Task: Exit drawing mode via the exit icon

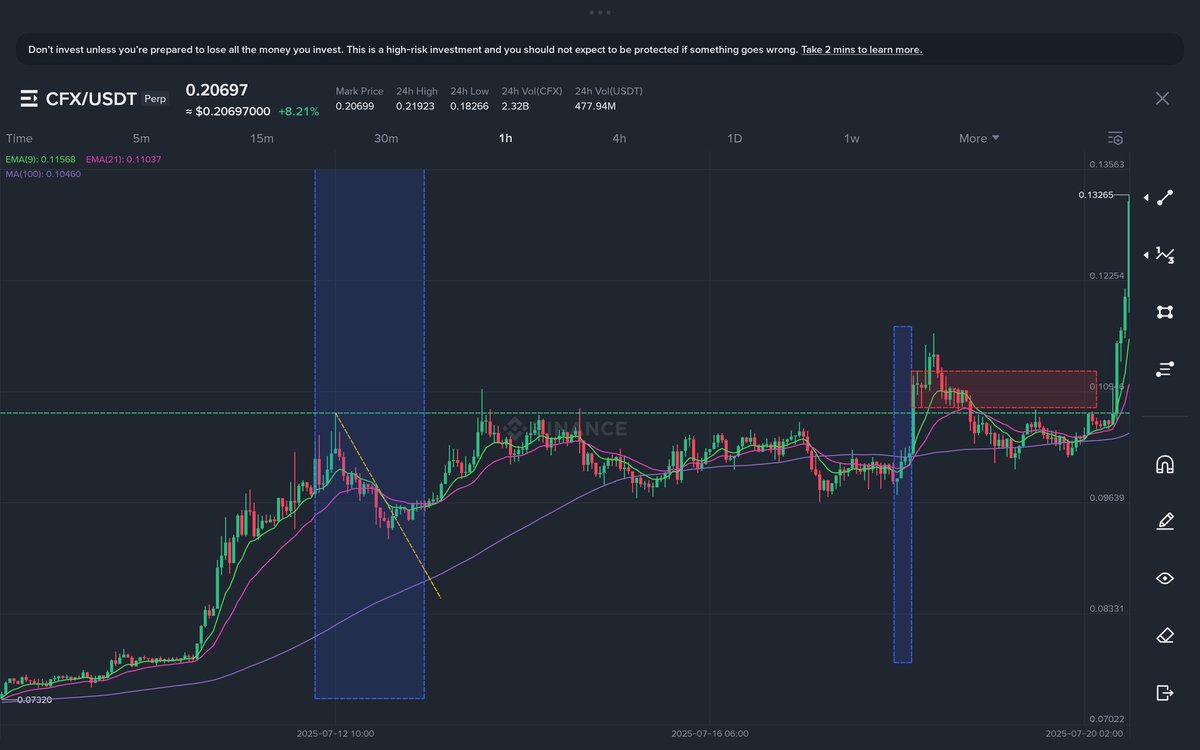Action: click(x=1165, y=692)
